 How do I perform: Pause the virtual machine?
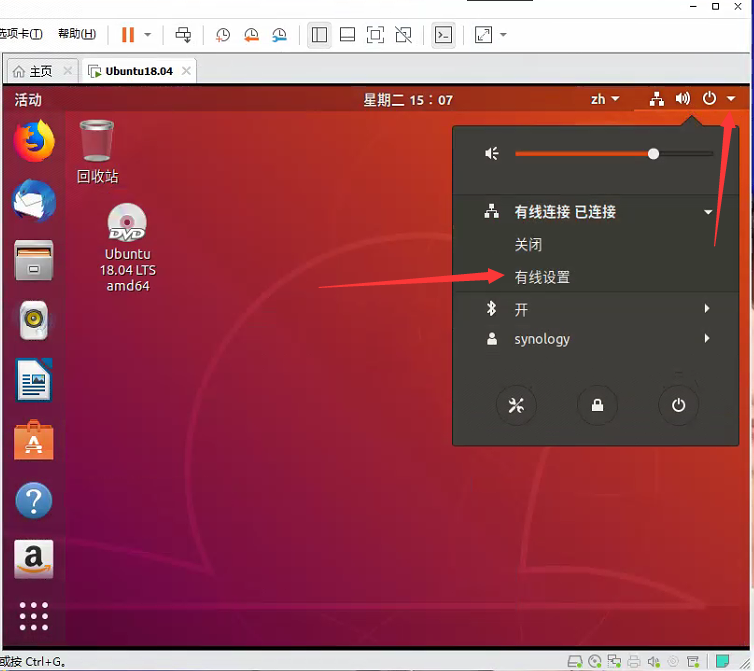coord(128,35)
